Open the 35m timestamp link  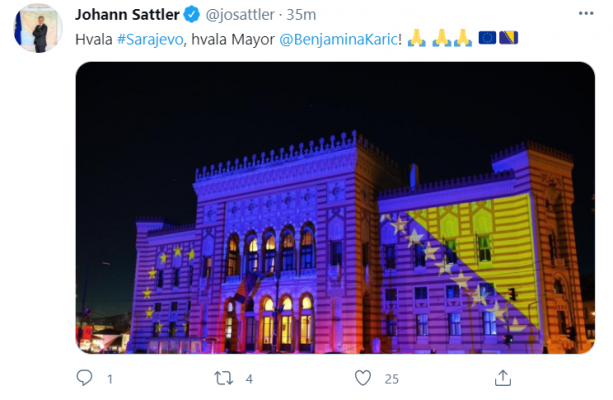[x=301, y=15]
